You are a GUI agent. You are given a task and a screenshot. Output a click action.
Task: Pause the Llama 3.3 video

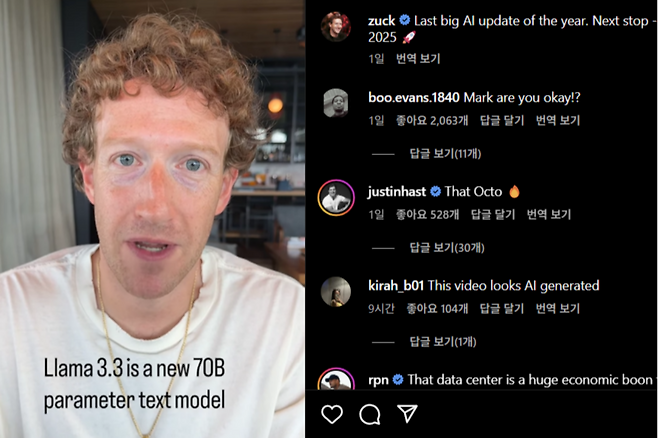(152, 219)
